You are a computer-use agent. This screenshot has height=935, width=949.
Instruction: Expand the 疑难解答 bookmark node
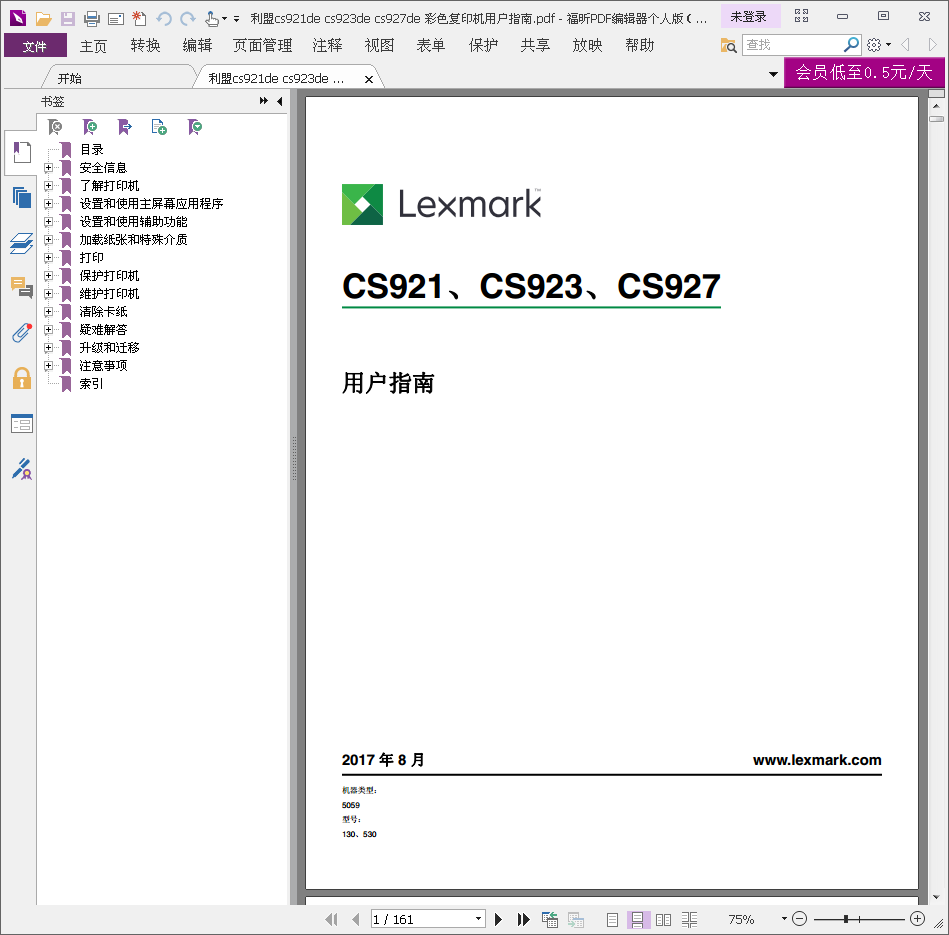click(48, 330)
